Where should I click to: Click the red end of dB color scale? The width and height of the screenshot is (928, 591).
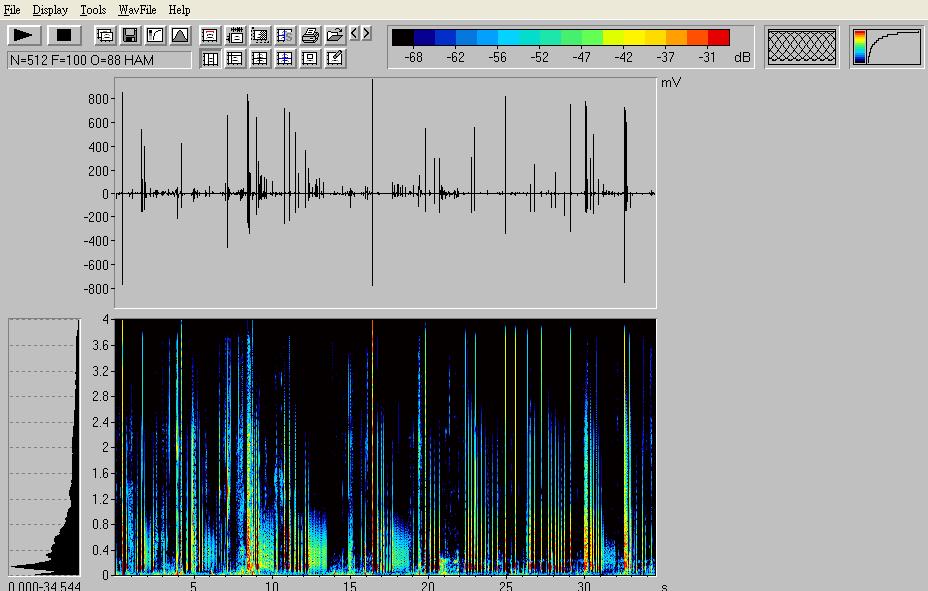(x=718, y=38)
